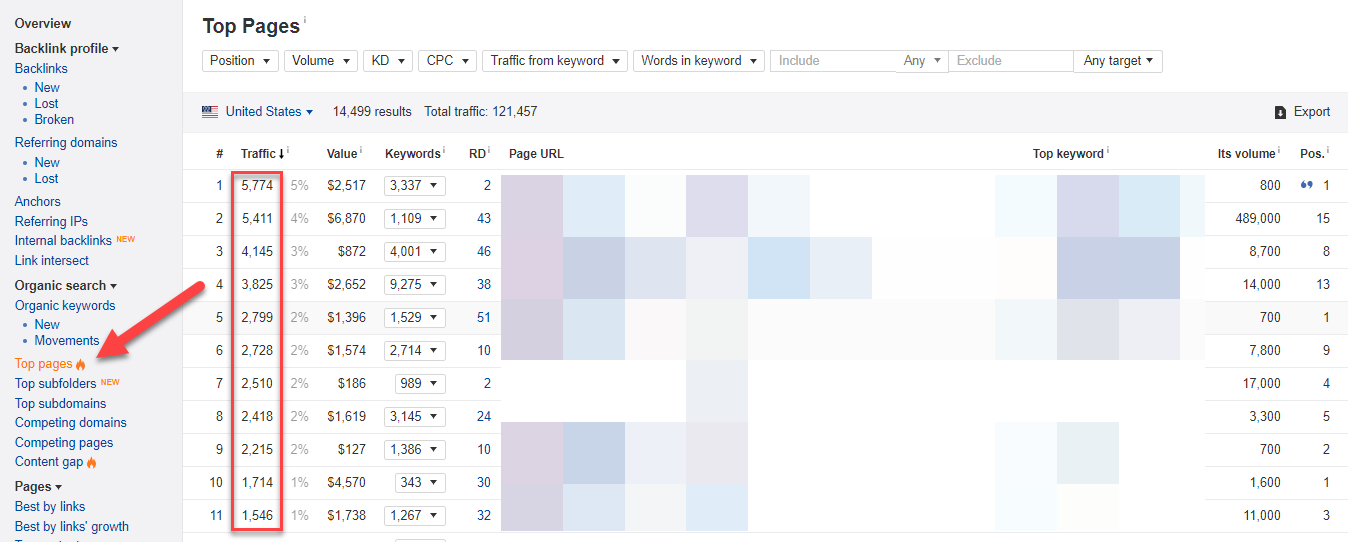1348x542 pixels.
Task: Click Total traffic: 121,457 text
Action: pyautogui.click(x=481, y=112)
